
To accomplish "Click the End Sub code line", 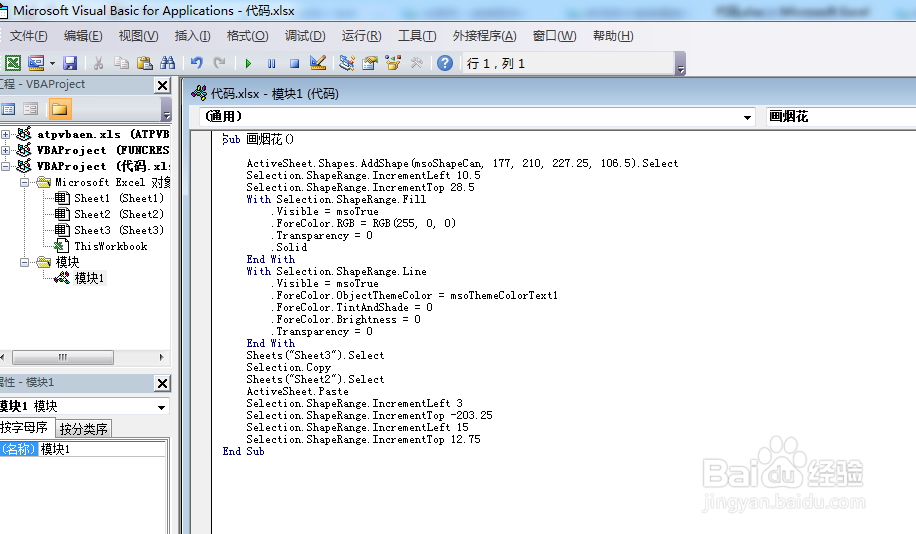I will [x=244, y=452].
